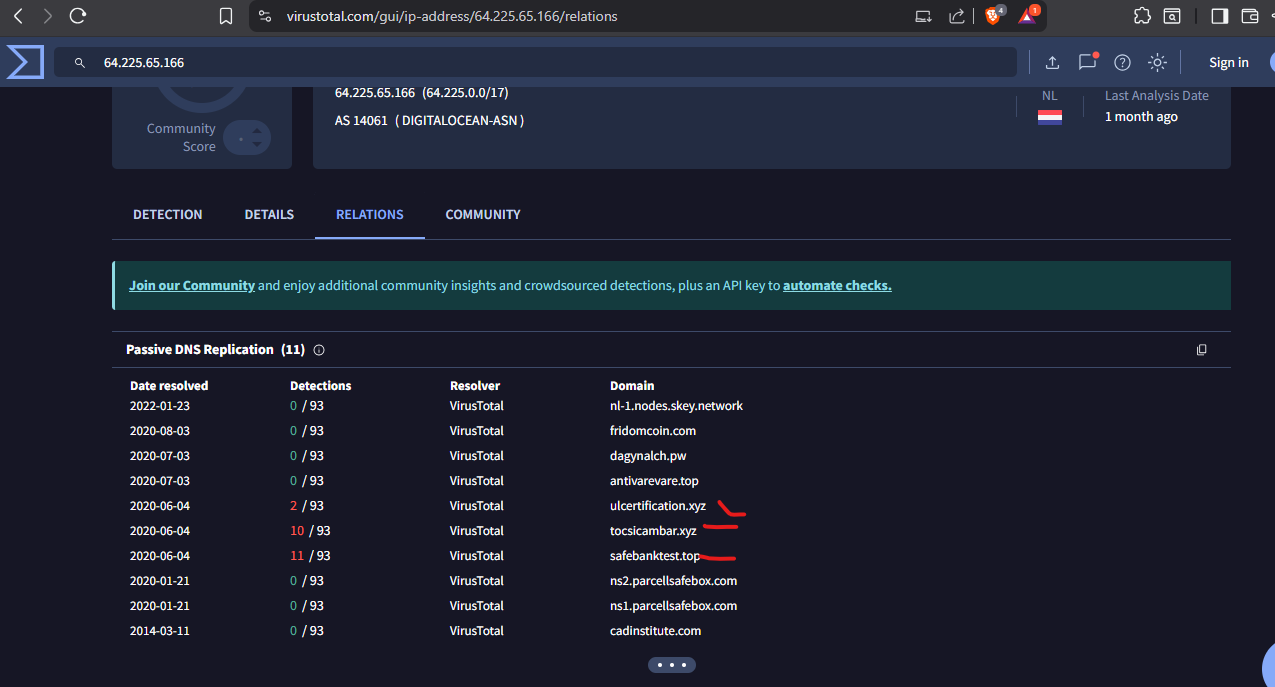Open domain ns2.parcellsafebox.com
Image resolution: width=1275 pixels, height=687 pixels.
(673, 581)
